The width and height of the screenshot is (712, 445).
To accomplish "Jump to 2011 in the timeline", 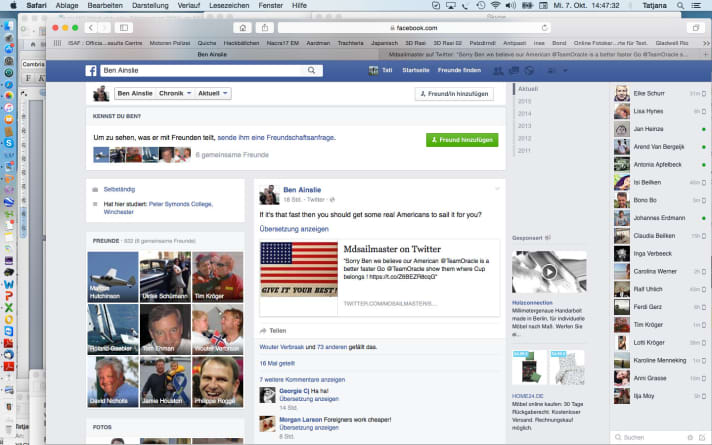I will 524,150.
